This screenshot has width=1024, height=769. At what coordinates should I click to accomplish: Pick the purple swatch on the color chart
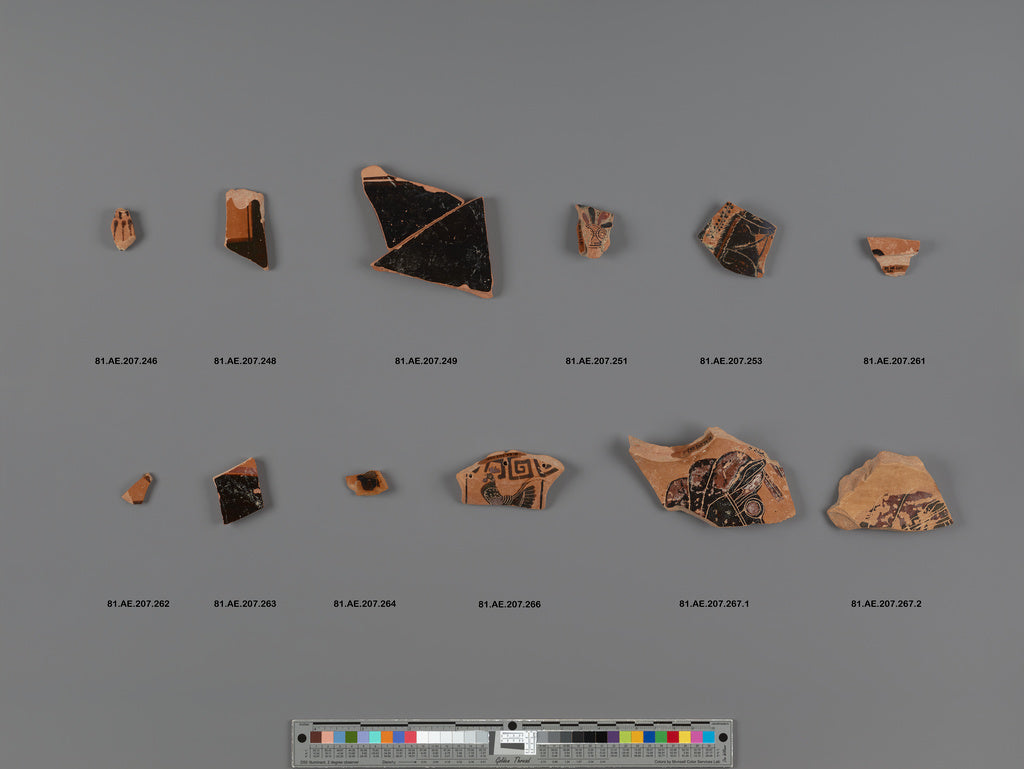(613, 737)
